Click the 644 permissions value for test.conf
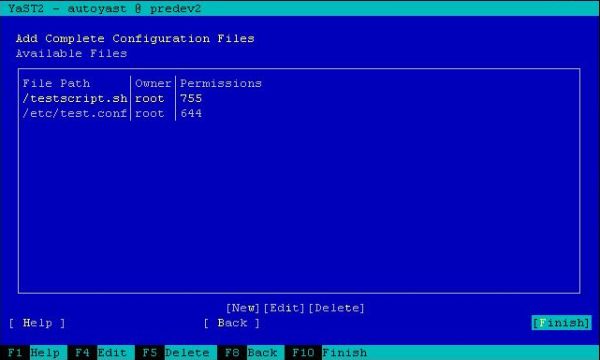 (x=191, y=114)
